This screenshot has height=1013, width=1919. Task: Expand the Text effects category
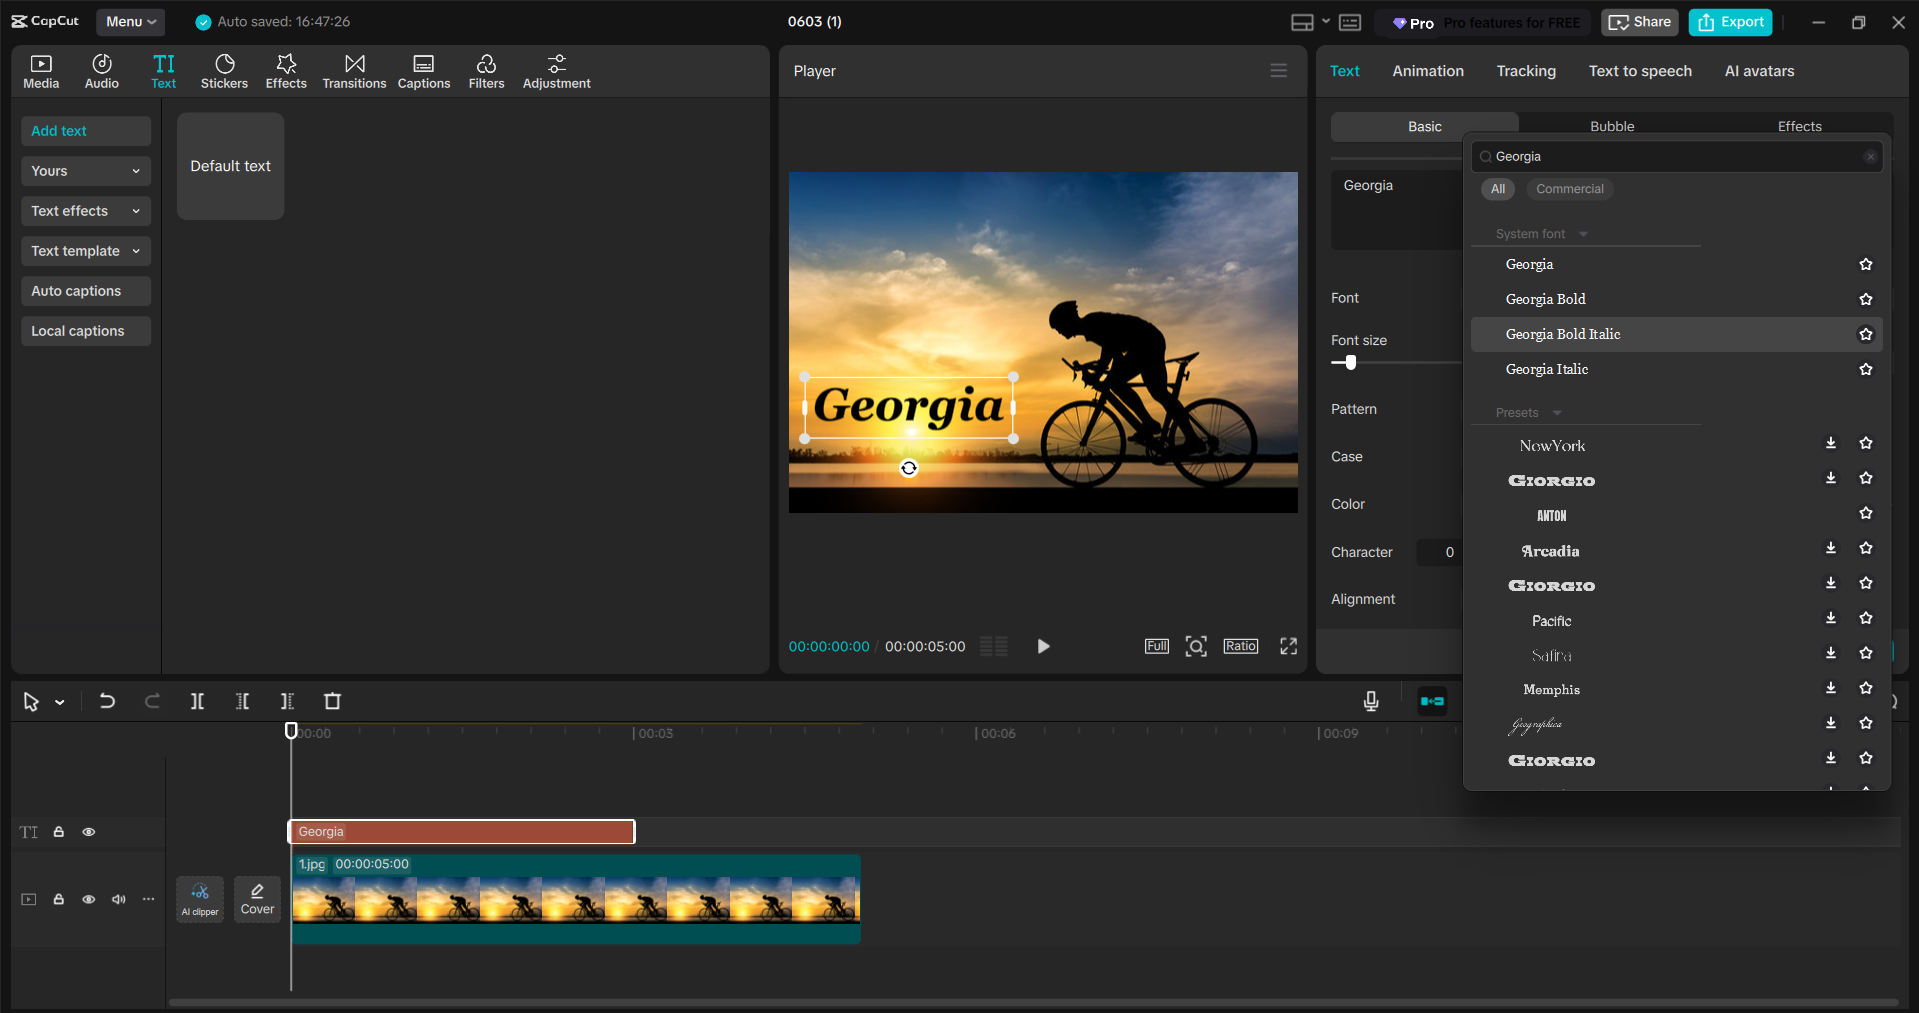coord(86,211)
